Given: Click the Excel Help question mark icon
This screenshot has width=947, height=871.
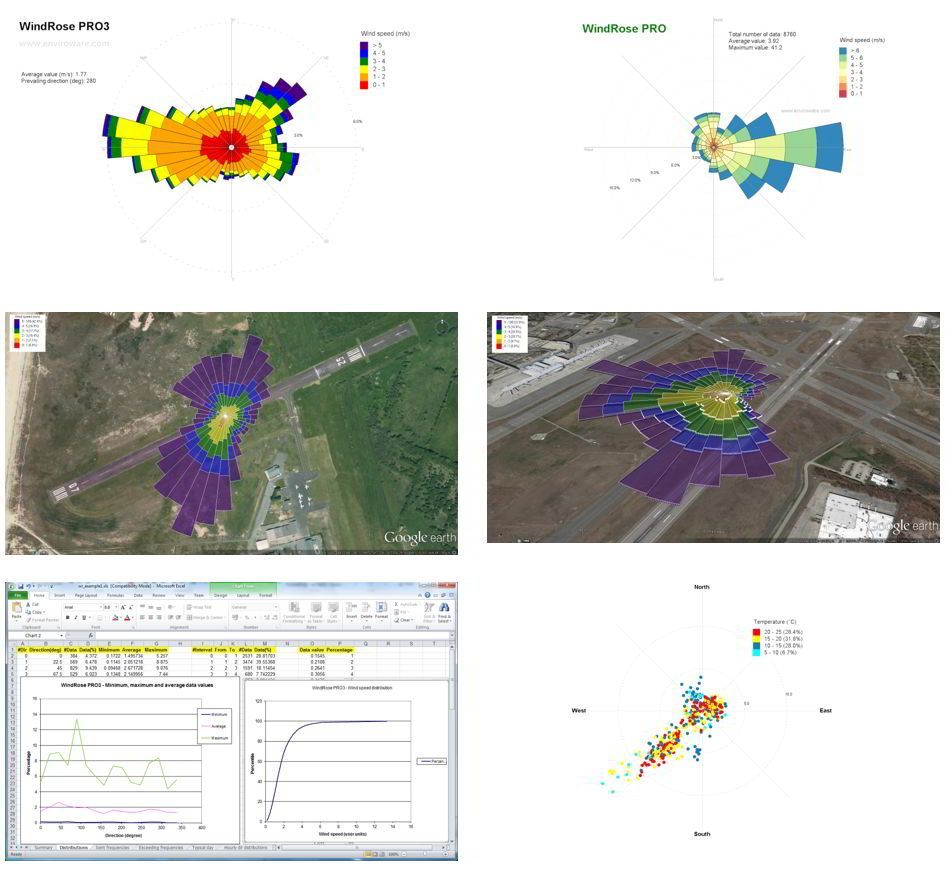Looking at the screenshot, I should pyautogui.click(x=428, y=595).
